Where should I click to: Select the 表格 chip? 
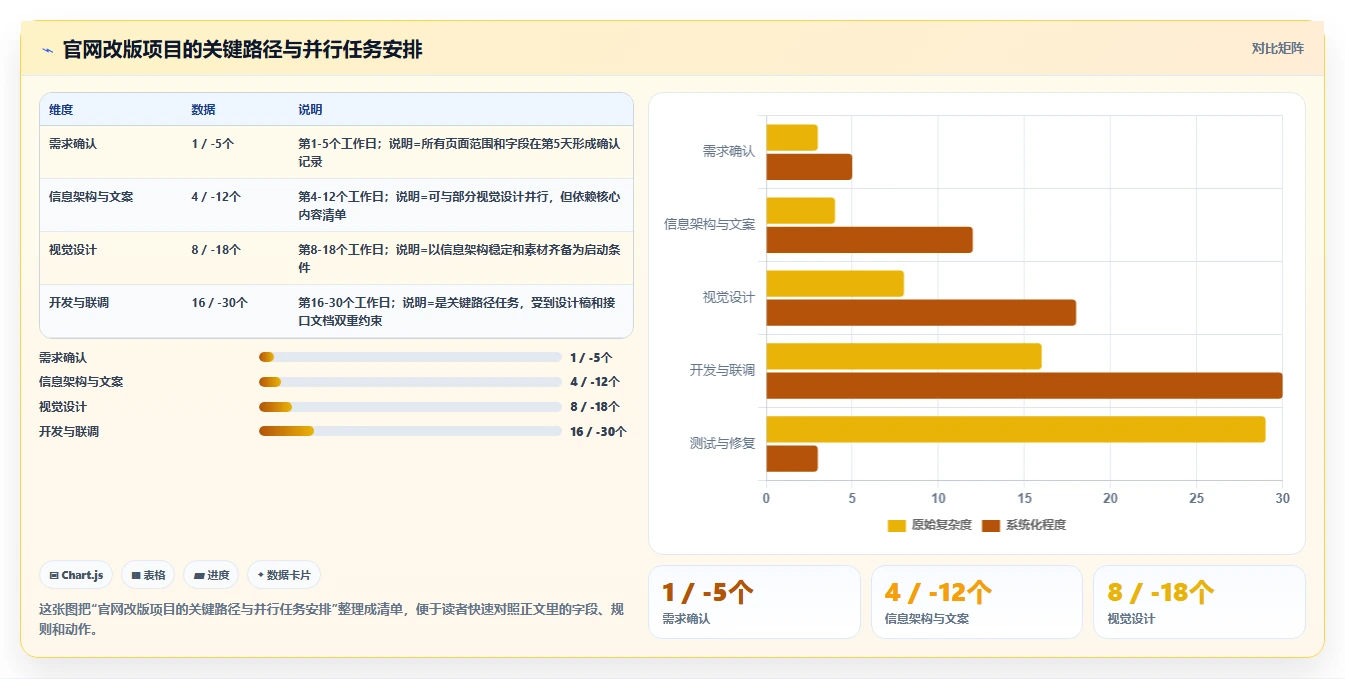(x=148, y=575)
